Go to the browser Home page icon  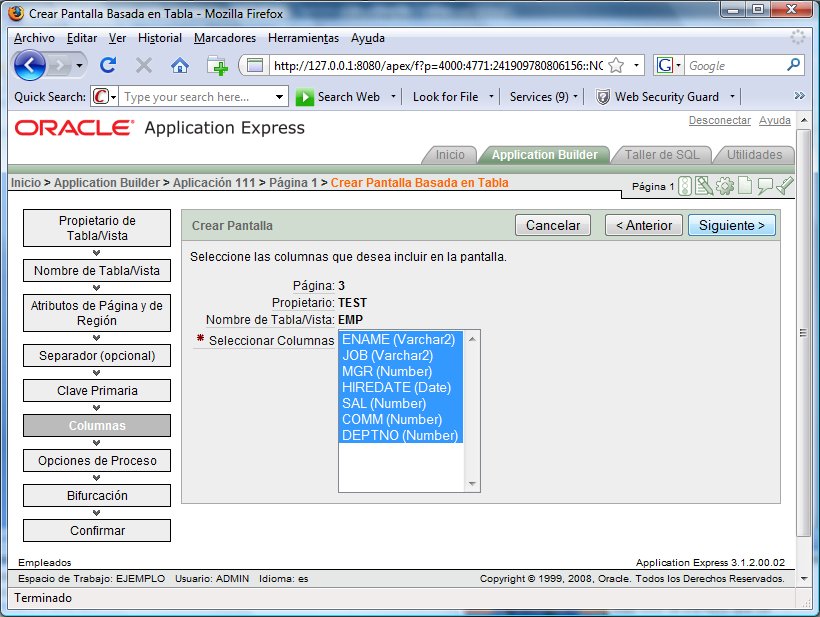point(179,65)
